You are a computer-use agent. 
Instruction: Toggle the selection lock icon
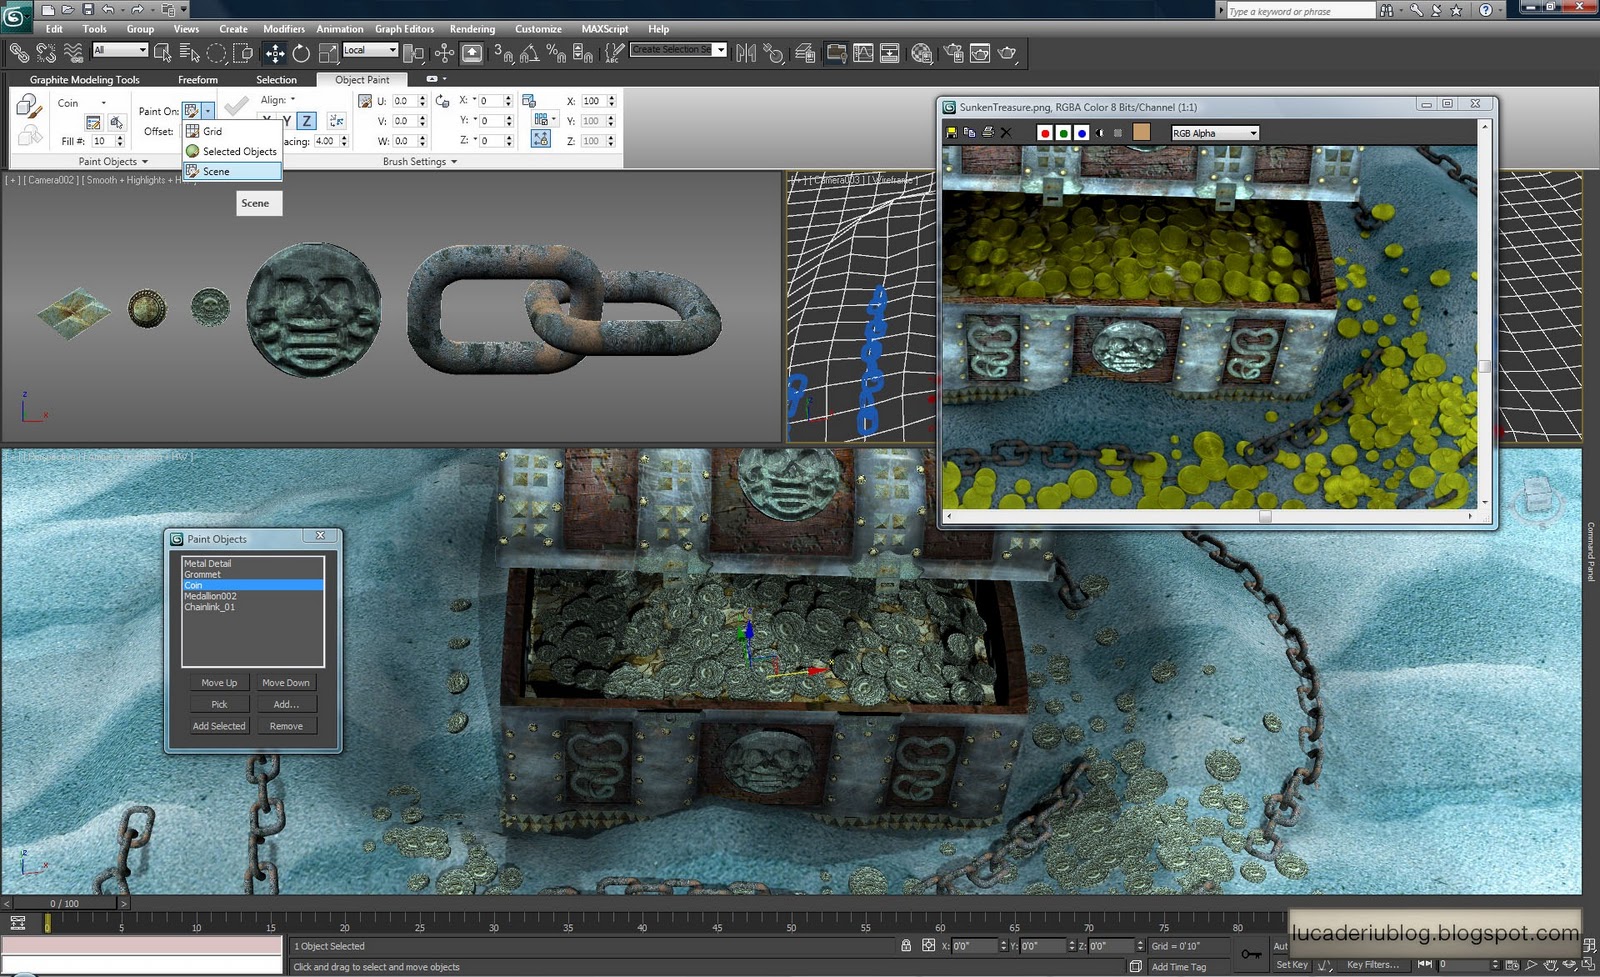906,946
